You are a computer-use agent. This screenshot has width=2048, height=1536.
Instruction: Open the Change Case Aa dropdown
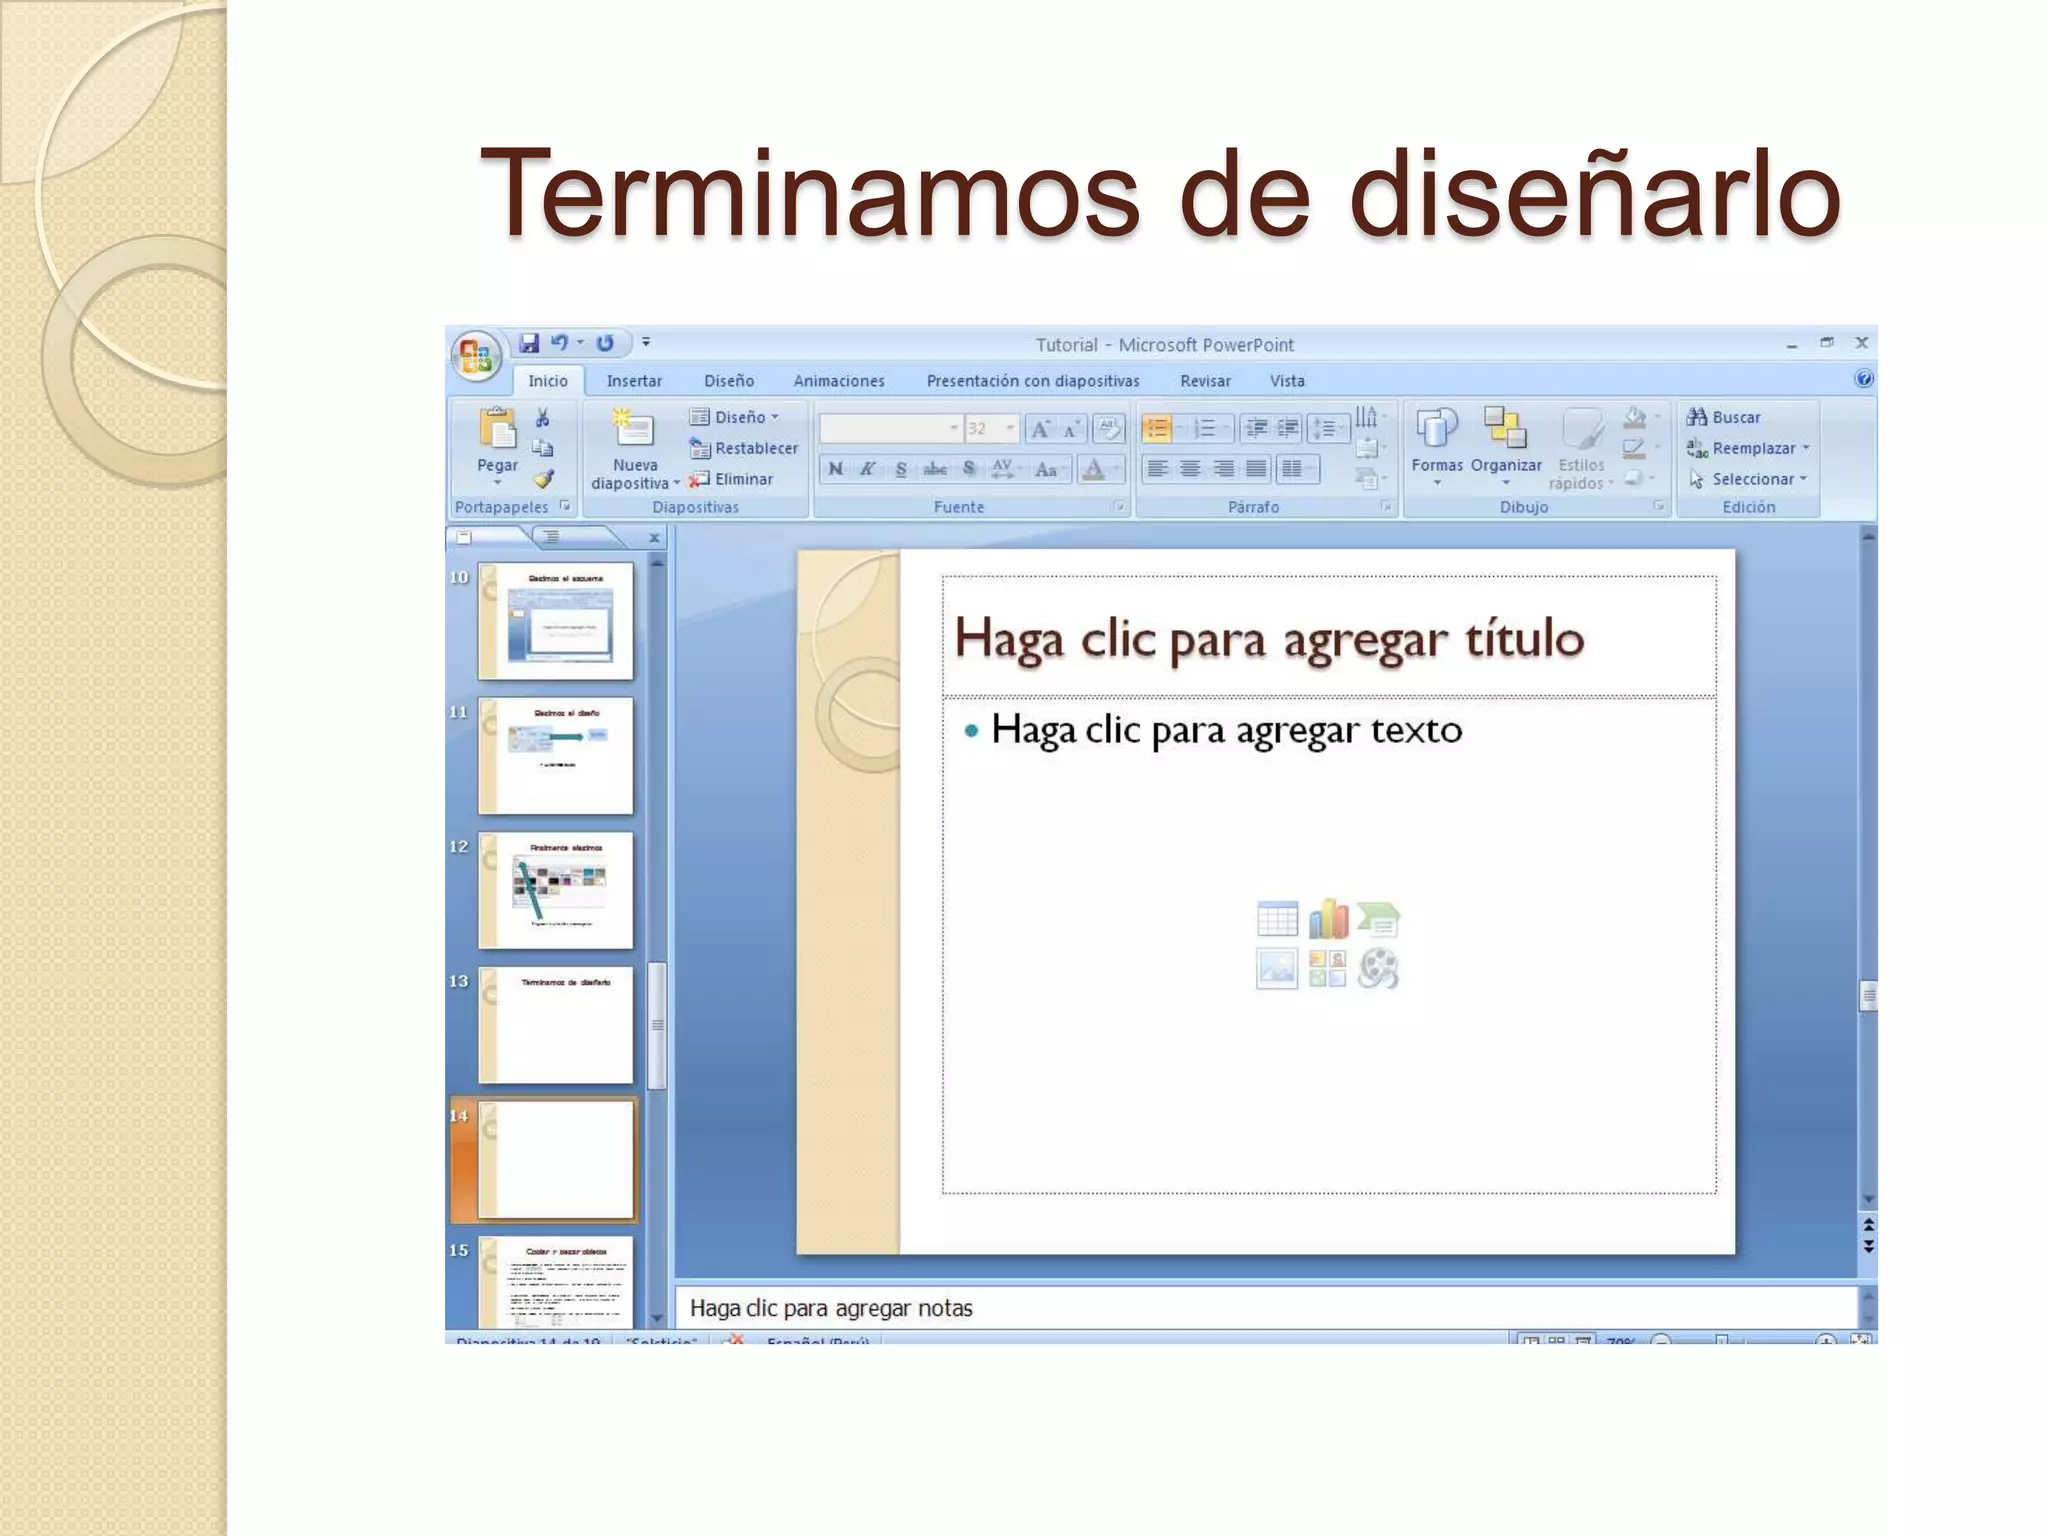pos(1051,469)
